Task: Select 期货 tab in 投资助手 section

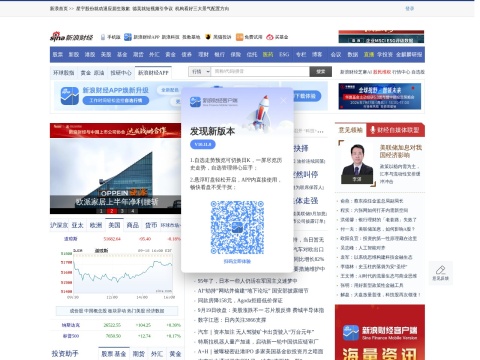Action: 138,354
